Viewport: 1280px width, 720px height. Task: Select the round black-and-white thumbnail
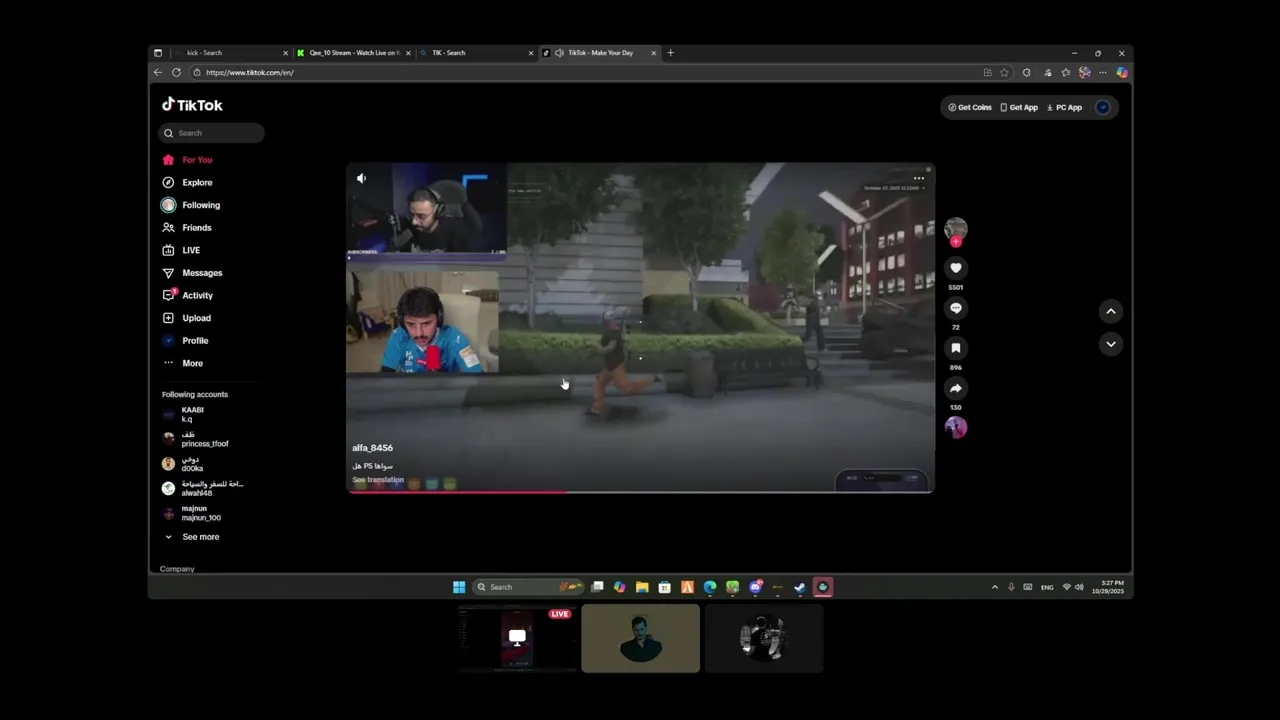(x=764, y=638)
